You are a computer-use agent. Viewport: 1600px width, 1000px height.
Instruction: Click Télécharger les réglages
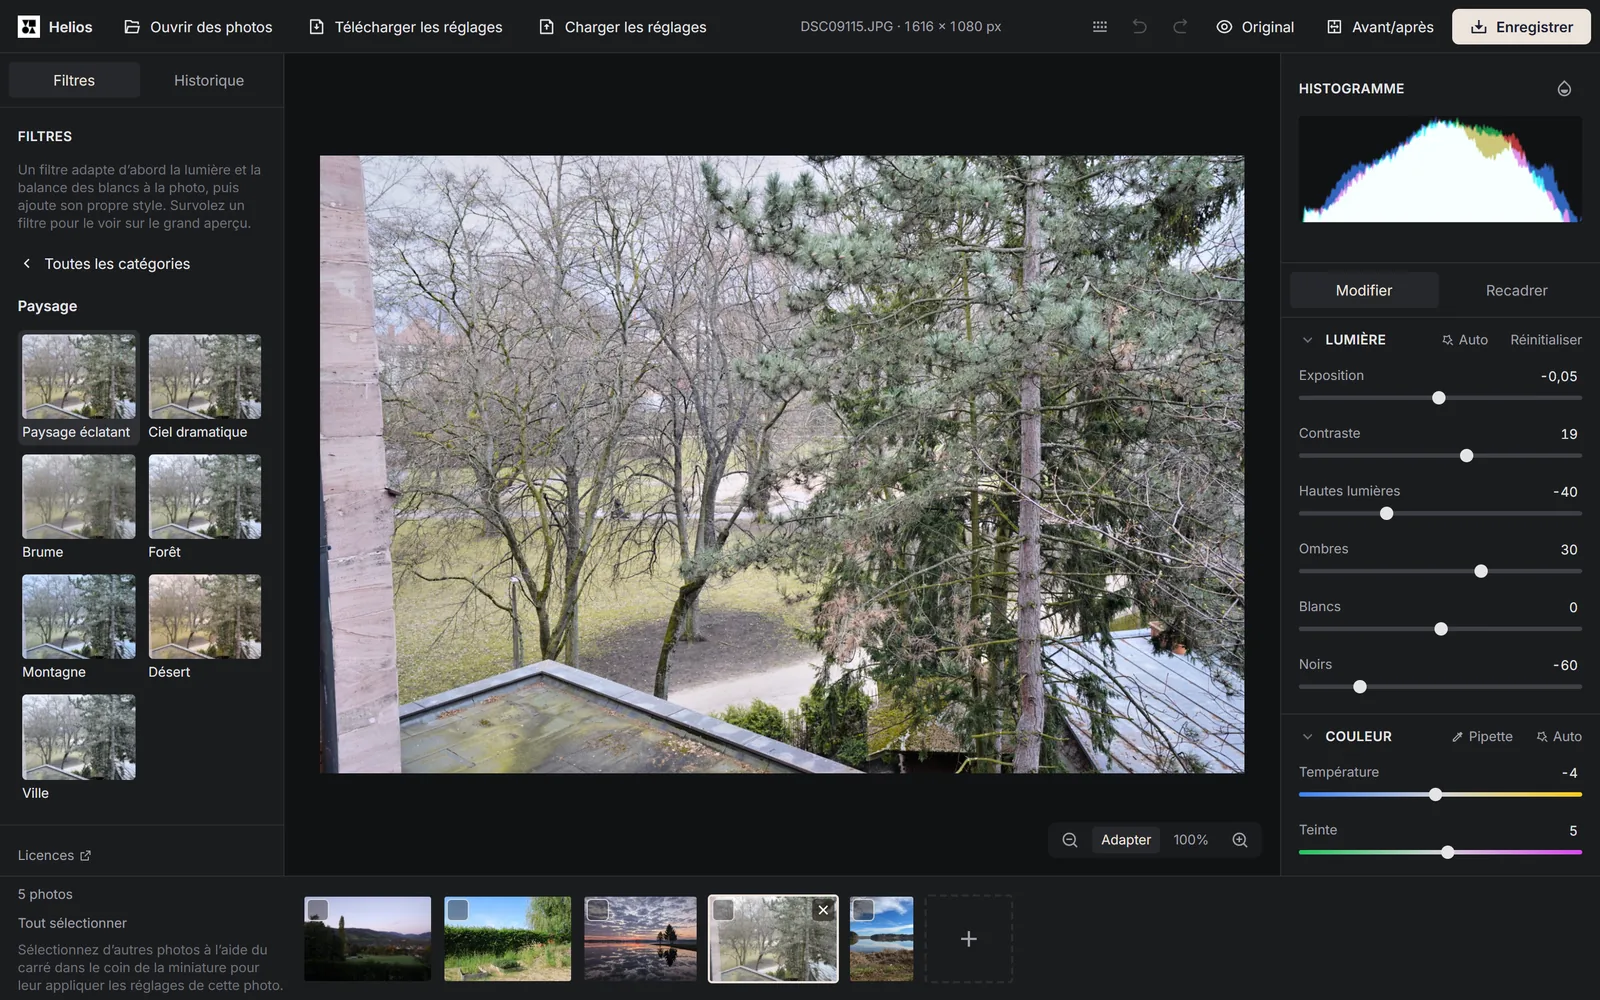click(406, 27)
